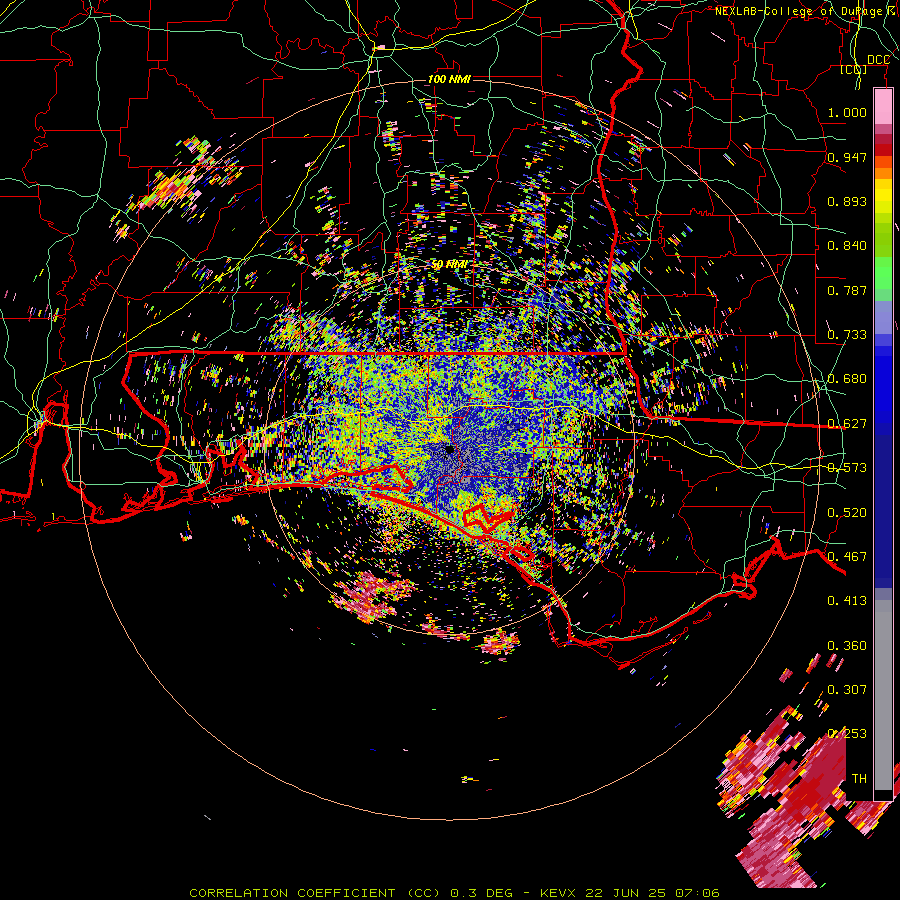Viewport: 900px width, 900px height.
Task: Click the 0.680 legend value
Action: tap(847, 379)
